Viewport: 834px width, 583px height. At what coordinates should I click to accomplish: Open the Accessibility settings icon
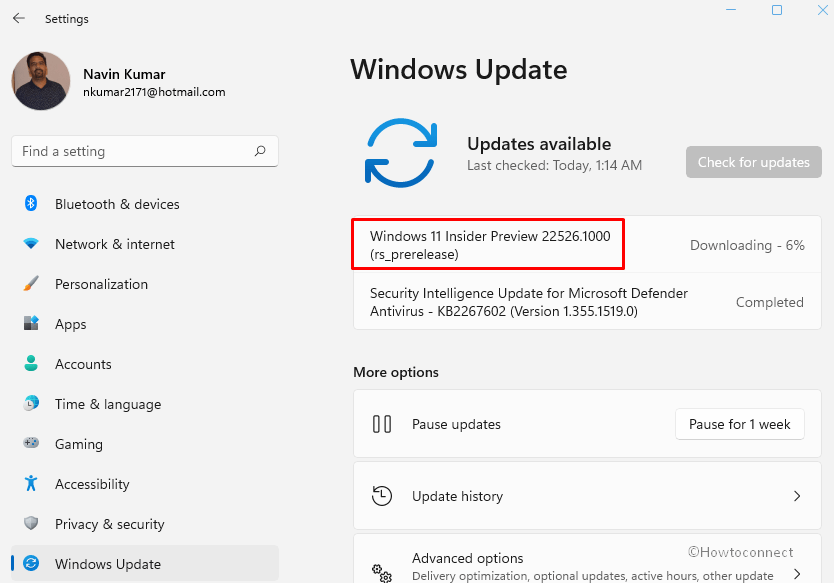30,484
